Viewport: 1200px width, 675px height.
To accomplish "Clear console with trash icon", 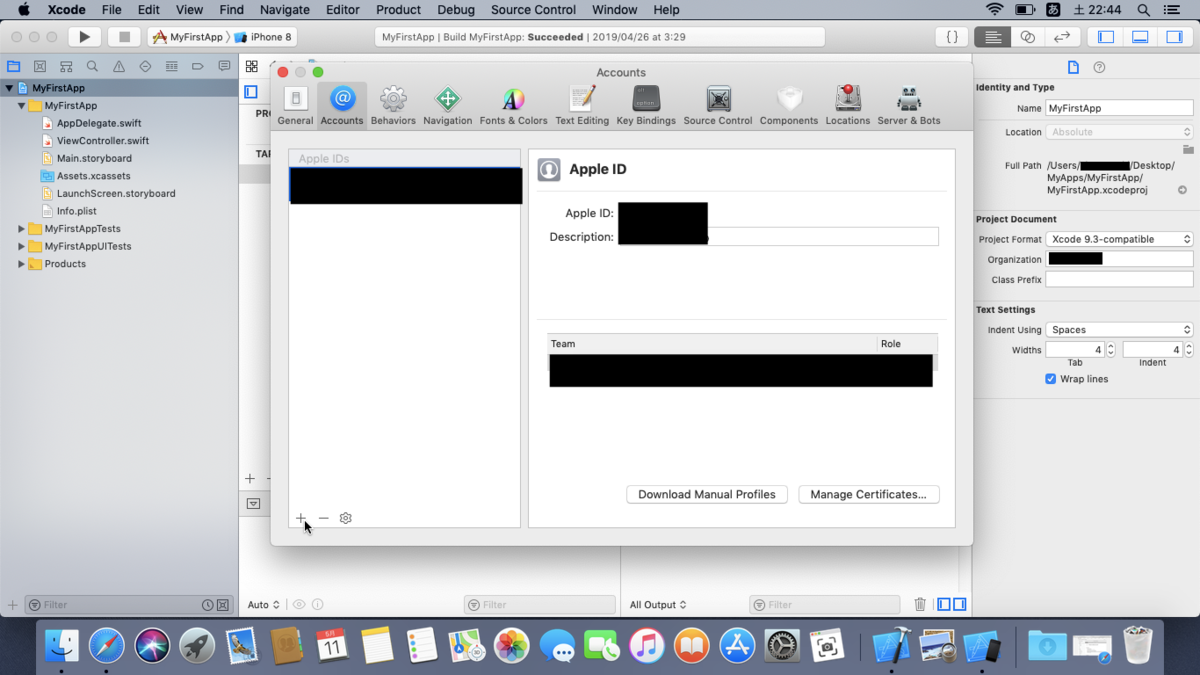I will coord(920,605).
